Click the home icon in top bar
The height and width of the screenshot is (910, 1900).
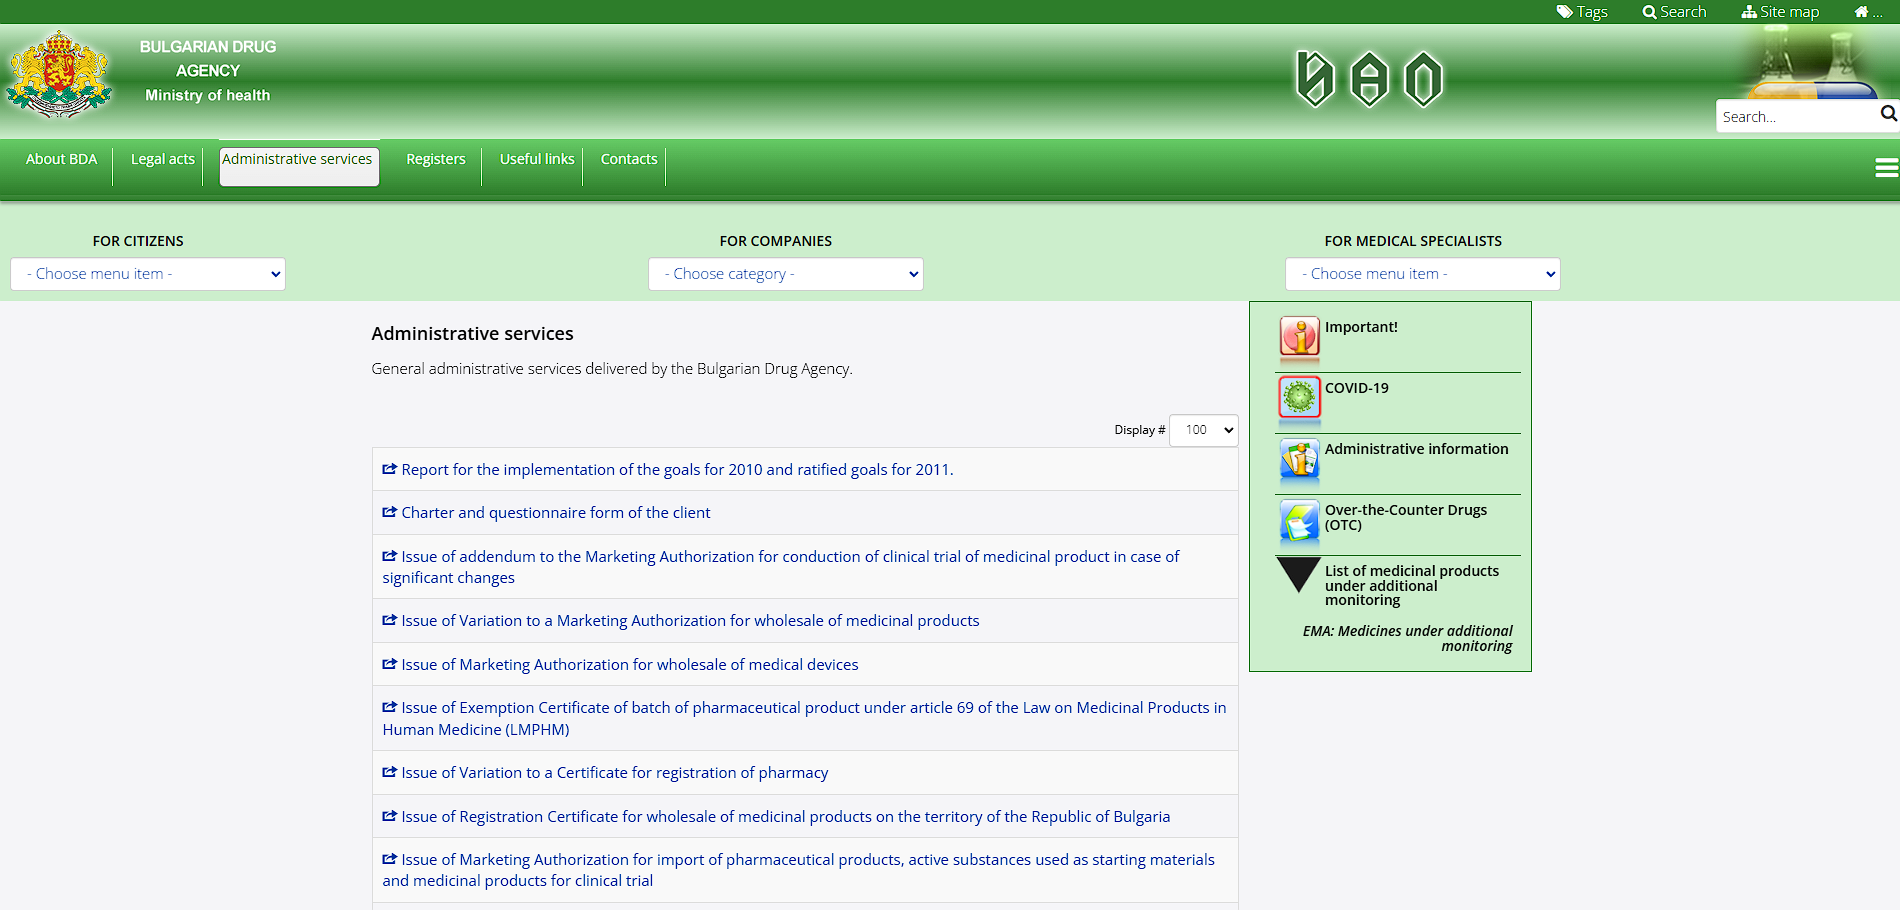click(1861, 12)
